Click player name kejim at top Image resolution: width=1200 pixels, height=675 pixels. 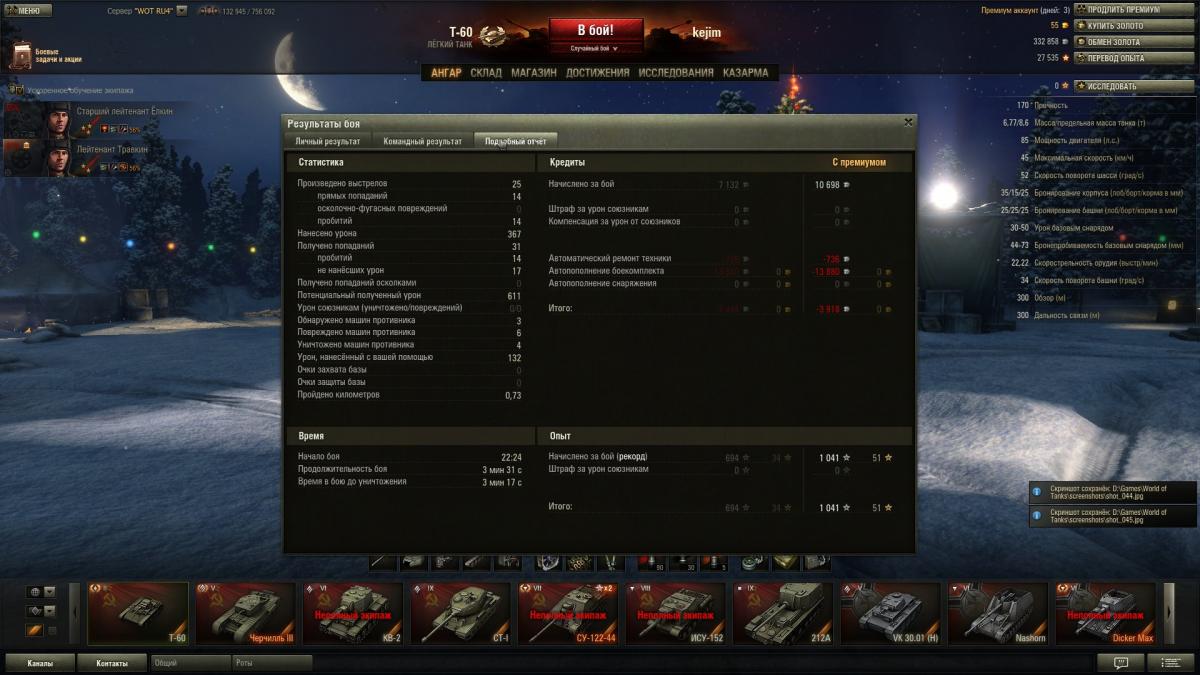706,33
